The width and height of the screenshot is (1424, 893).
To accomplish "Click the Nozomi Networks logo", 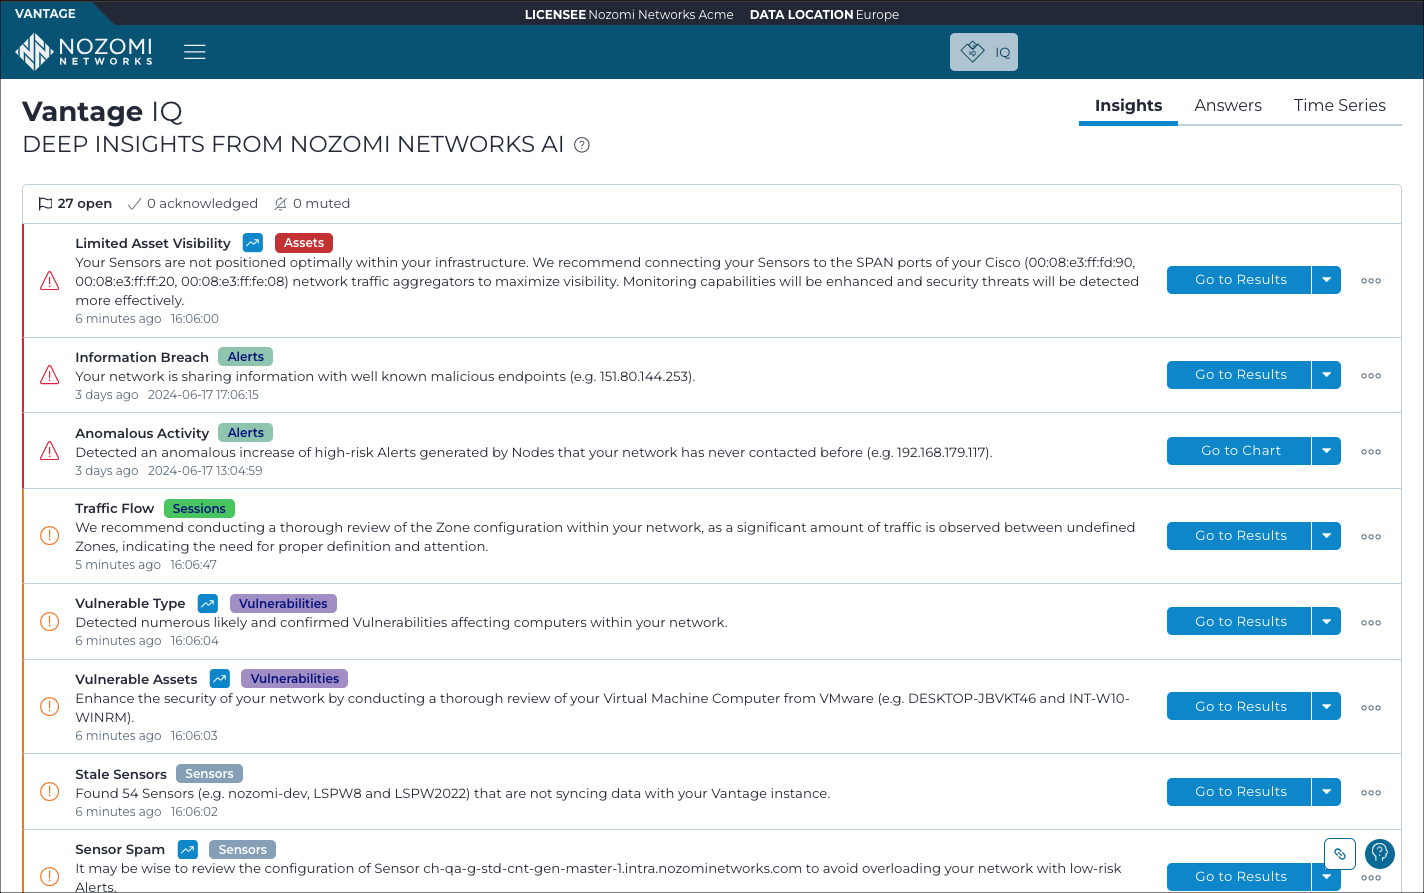I will [x=85, y=52].
